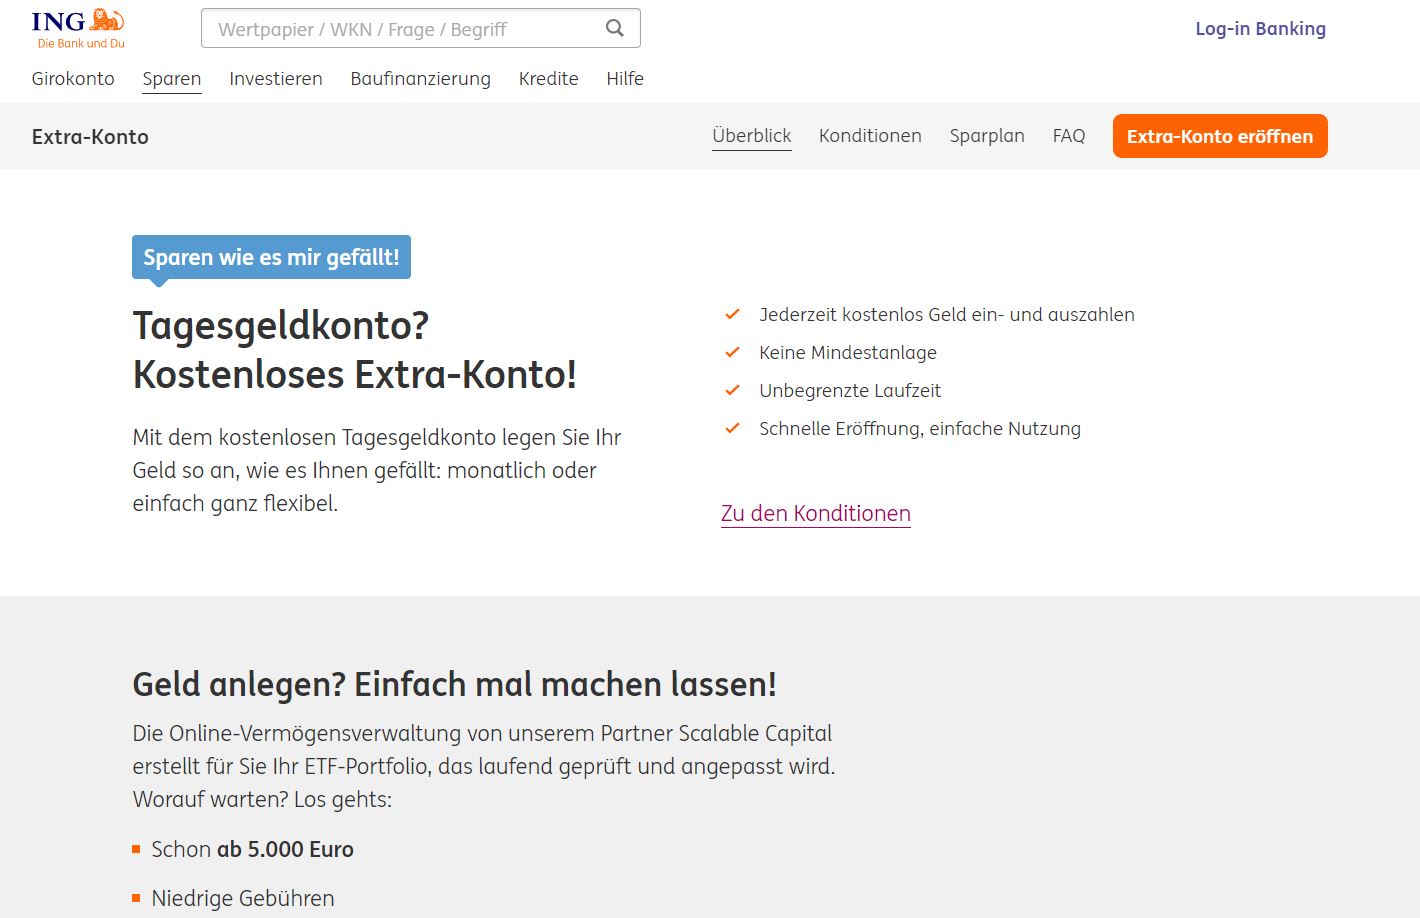Switch to the Überblick tab
This screenshot has height=918, width=1420.
(752, 136)
